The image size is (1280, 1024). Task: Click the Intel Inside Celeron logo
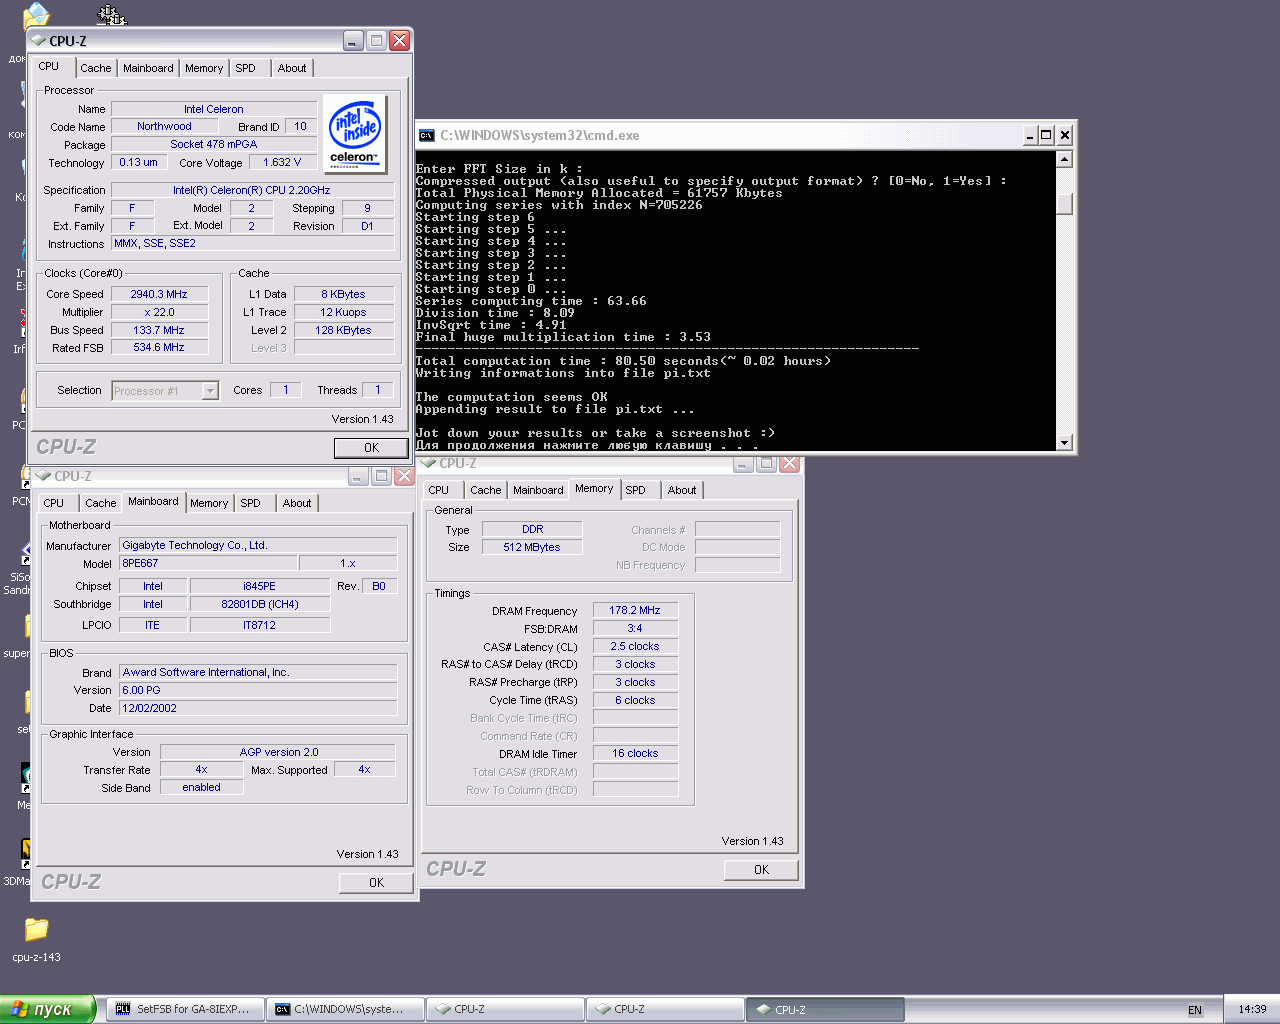click(x=355, y=134)
